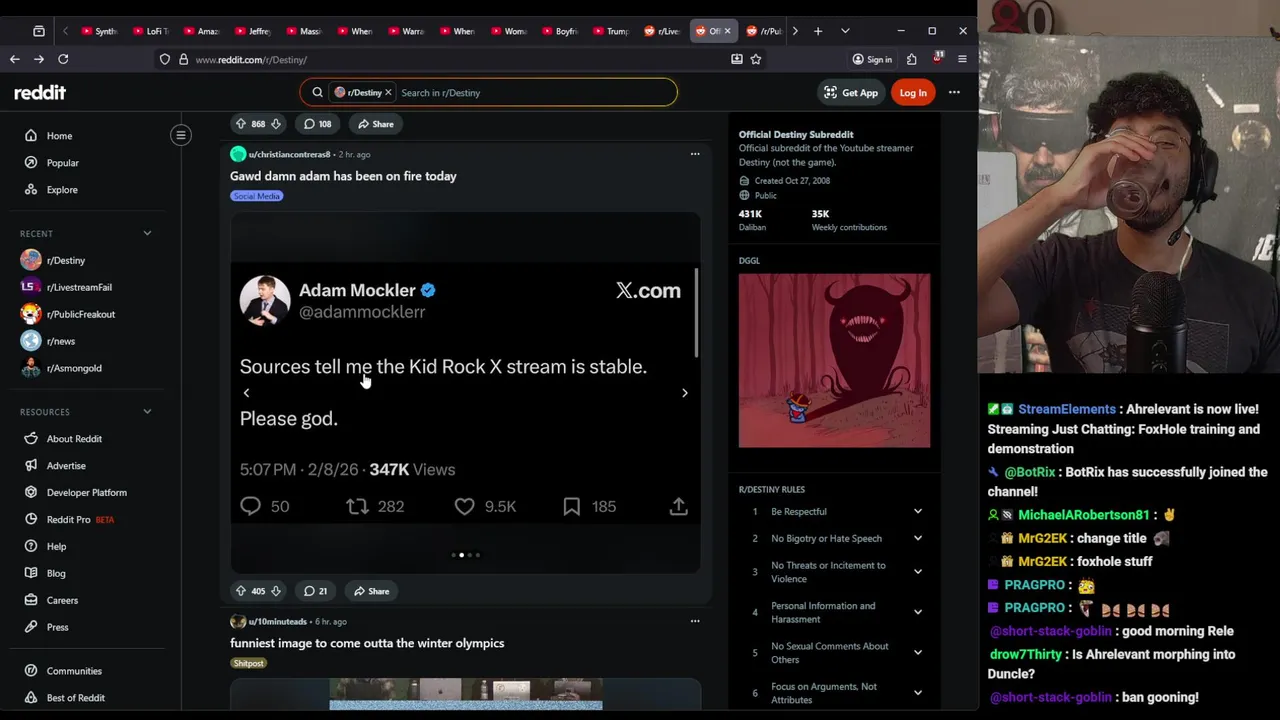Open options menu for 10minuteads post
Viewport: 1280px width, 720px height.
695,621
